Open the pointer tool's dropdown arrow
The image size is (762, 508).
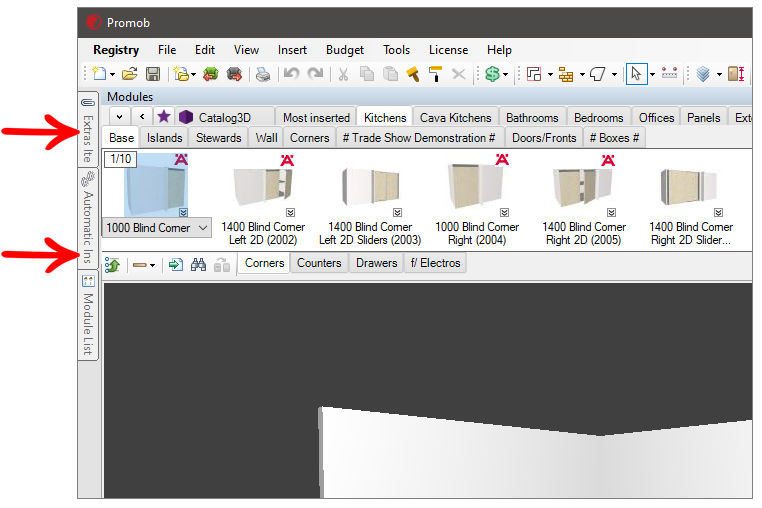pos(652,74)
